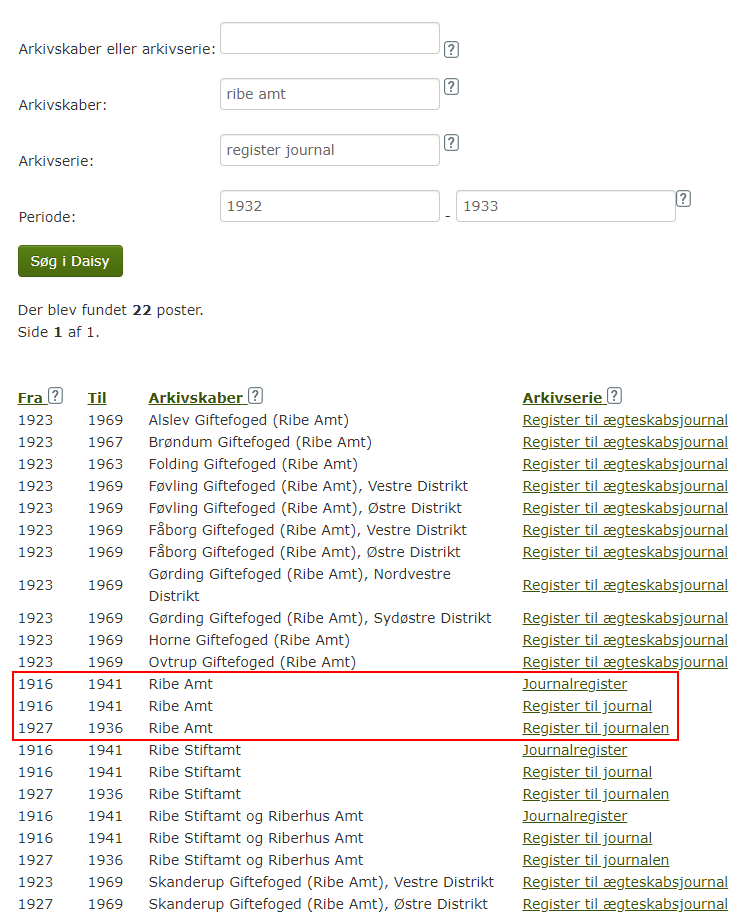Sort results by Arkivserie column
The image size is (749, 921).
tap(562, 398)
